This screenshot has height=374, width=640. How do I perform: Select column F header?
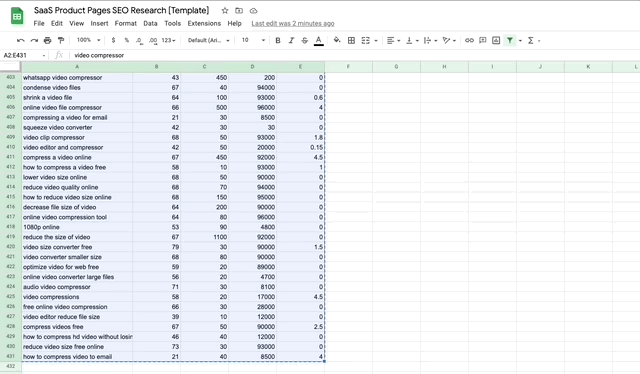[x=348, y=67]
